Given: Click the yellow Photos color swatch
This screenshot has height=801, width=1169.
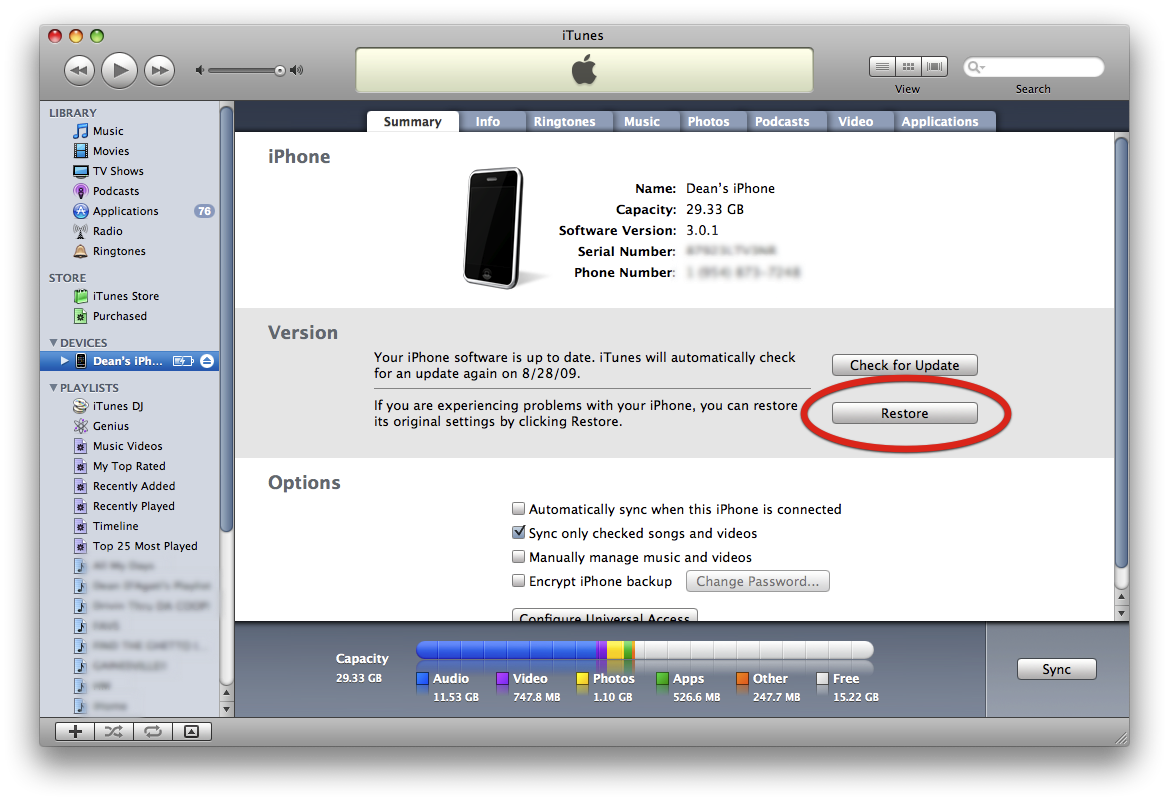Looking at the screenshot, I should pyautogui.click(x=582, y=679).
